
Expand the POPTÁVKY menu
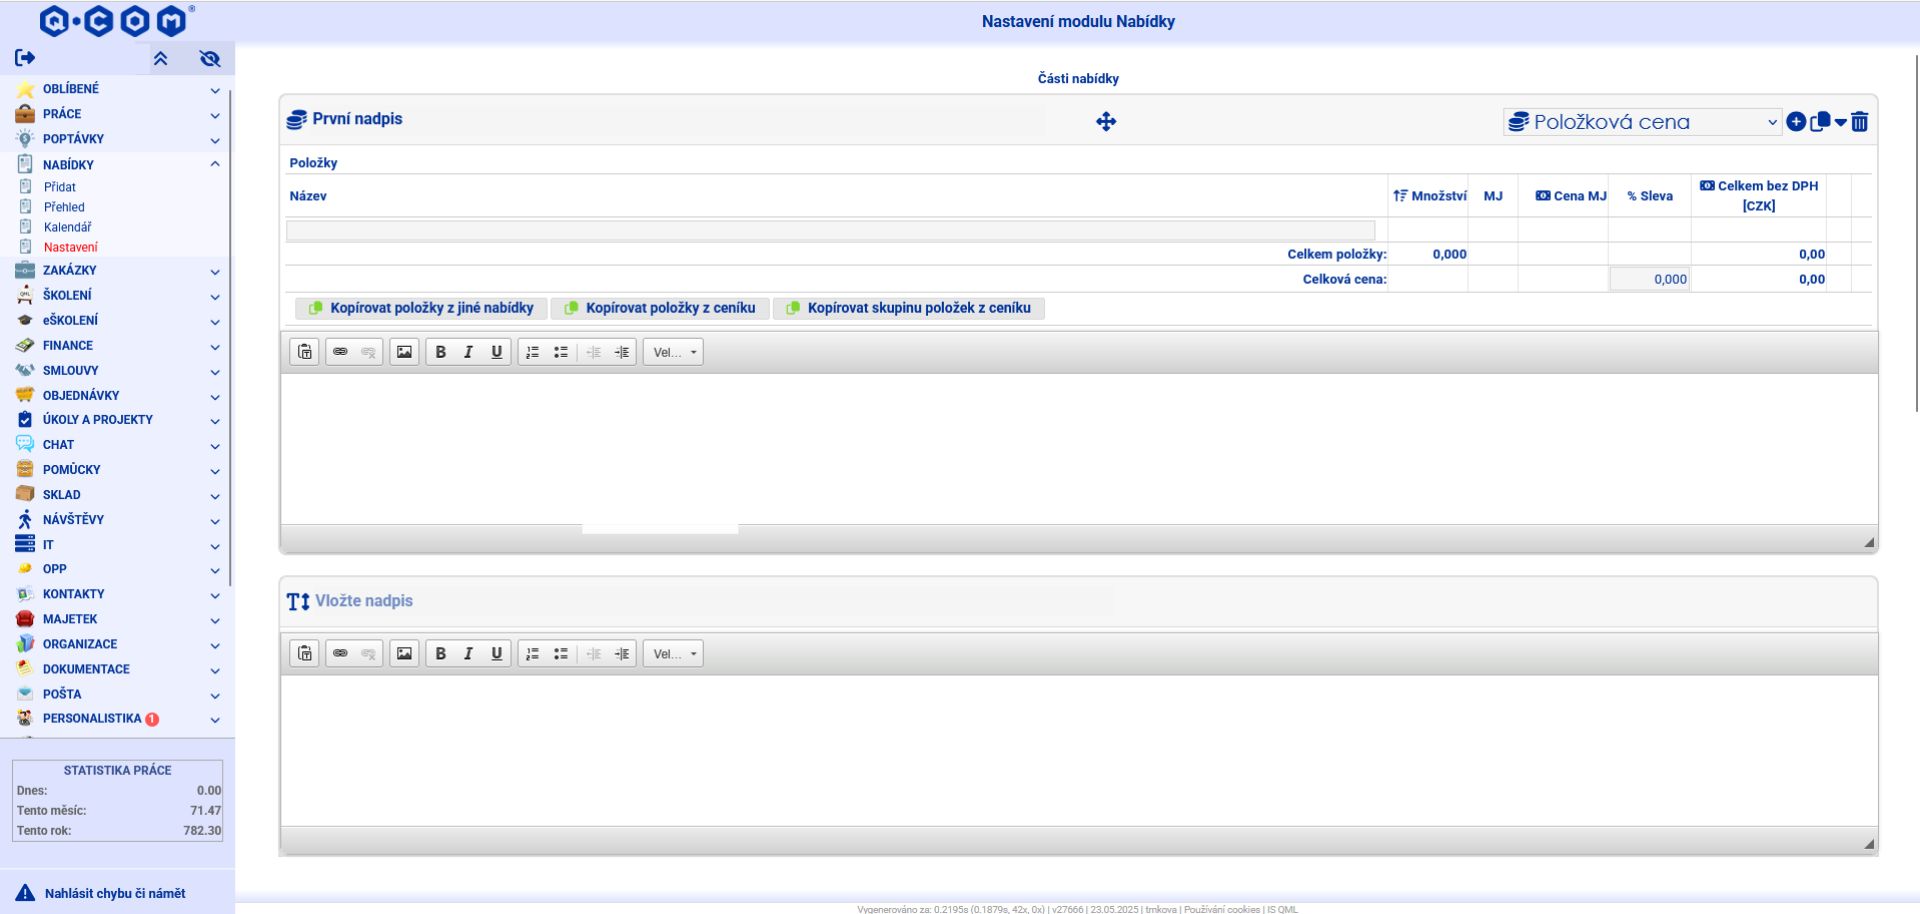[117, 139]
